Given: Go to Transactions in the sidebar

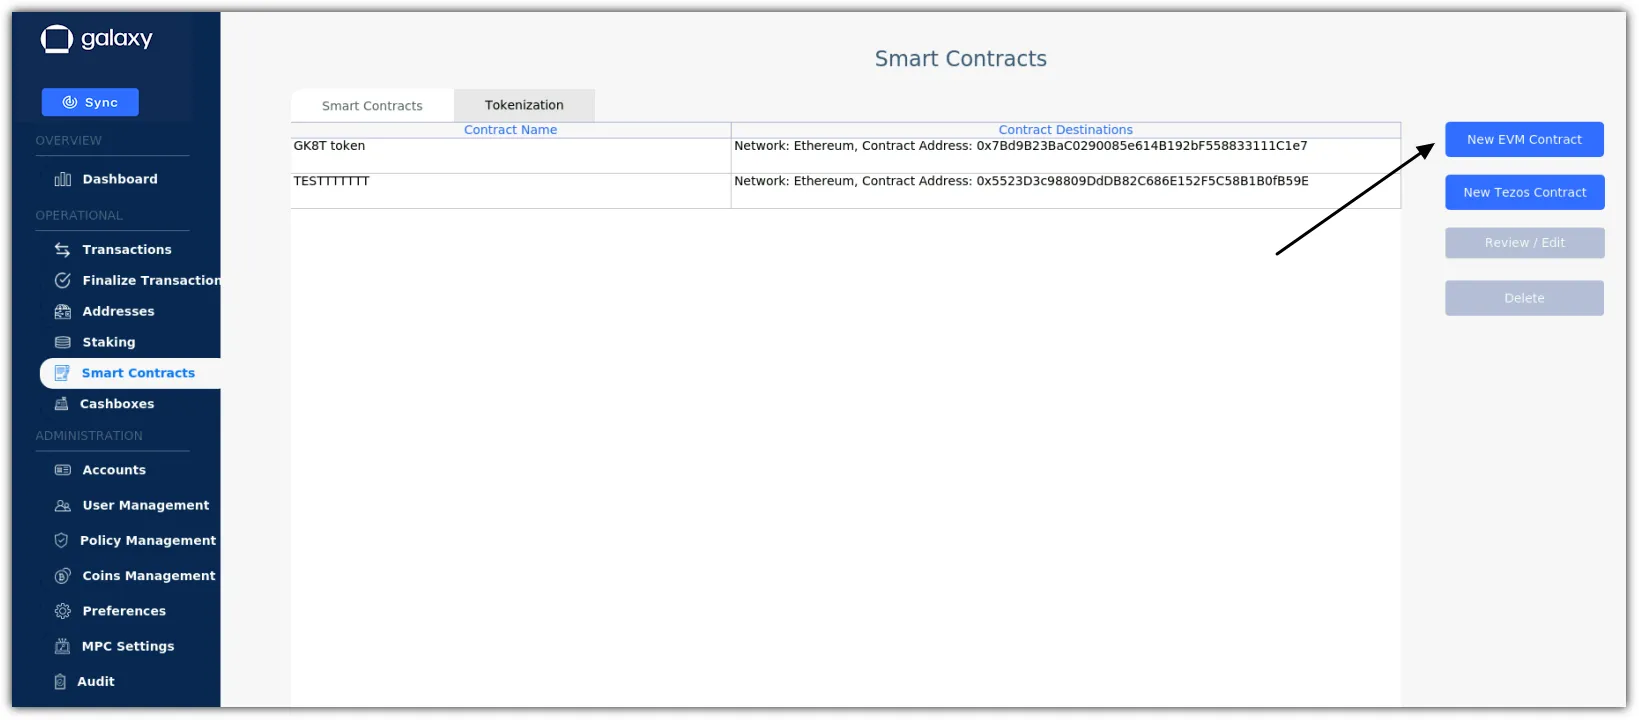Looking at the screenshot, I should [x=127, y=250].
